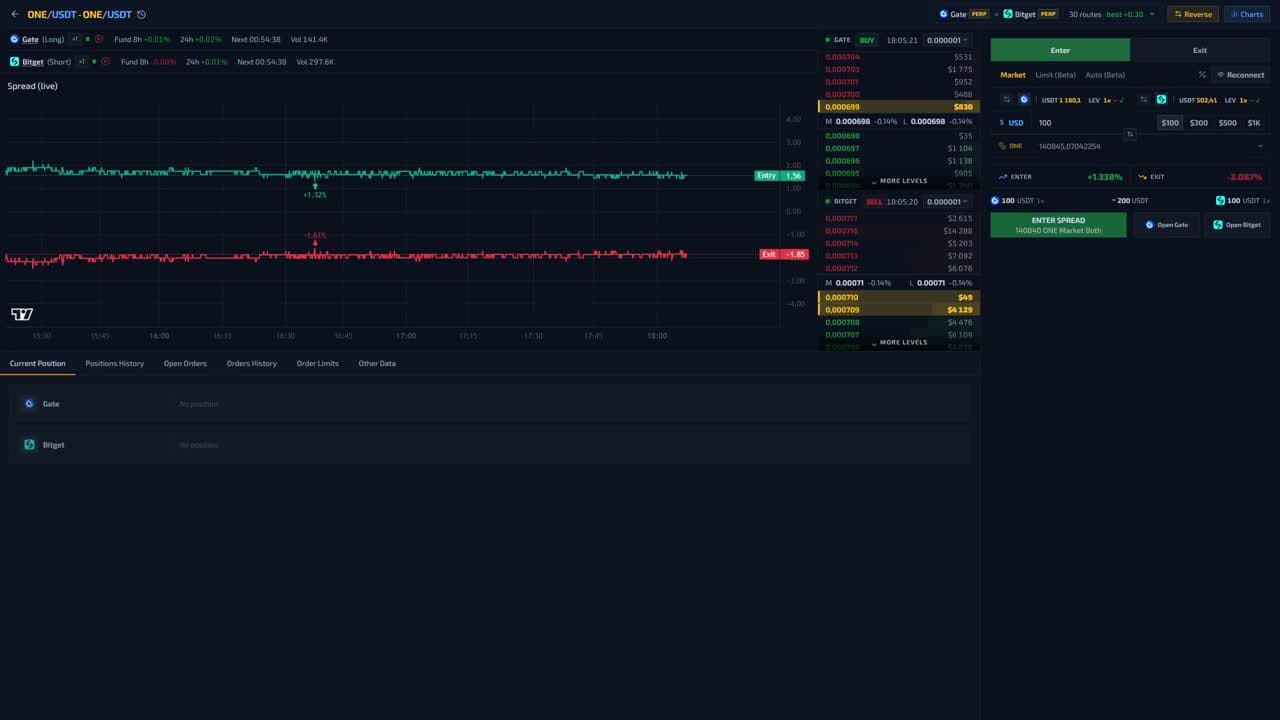Image resolution: width=1280 pixels, height=720 pixels.
Task: Switch to the Exit mode toggle
Action: click(1199, 50)
